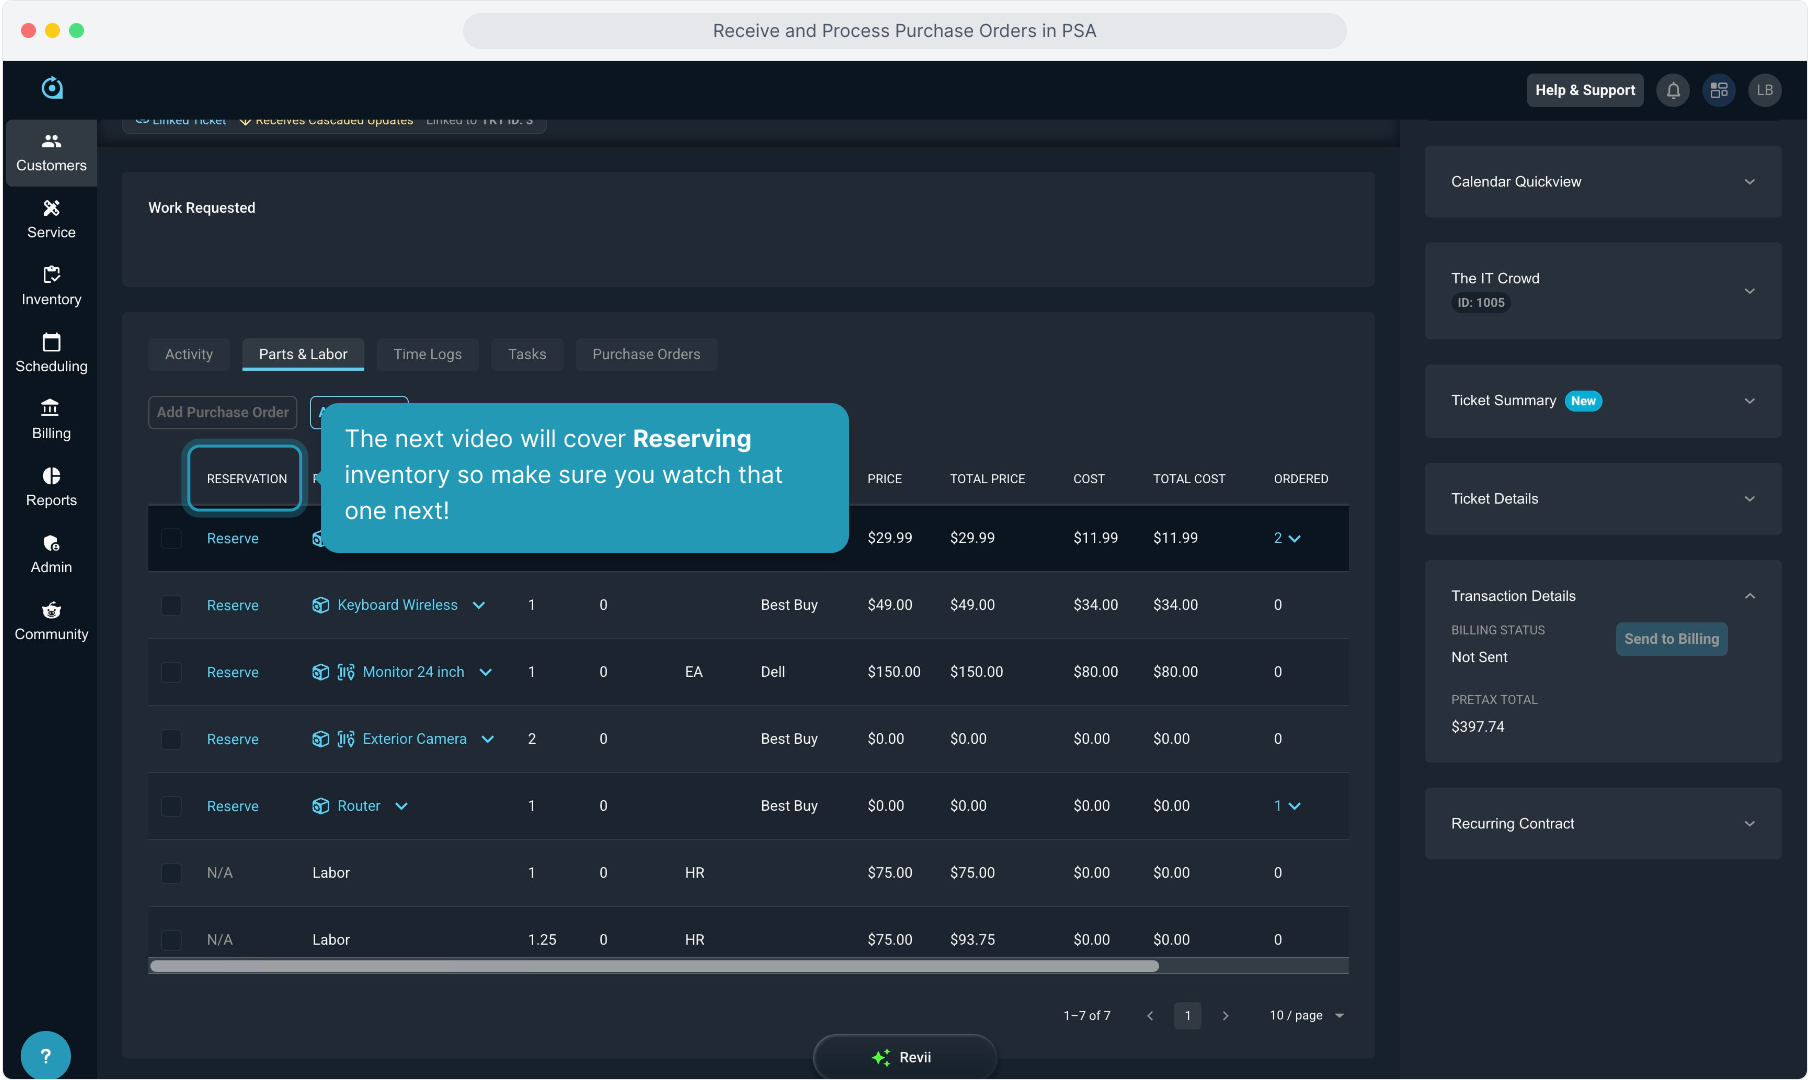Viewport: 1810px width, 1080px height.
Task: Click the LB user avatar
Action: tap(1765, 90)
